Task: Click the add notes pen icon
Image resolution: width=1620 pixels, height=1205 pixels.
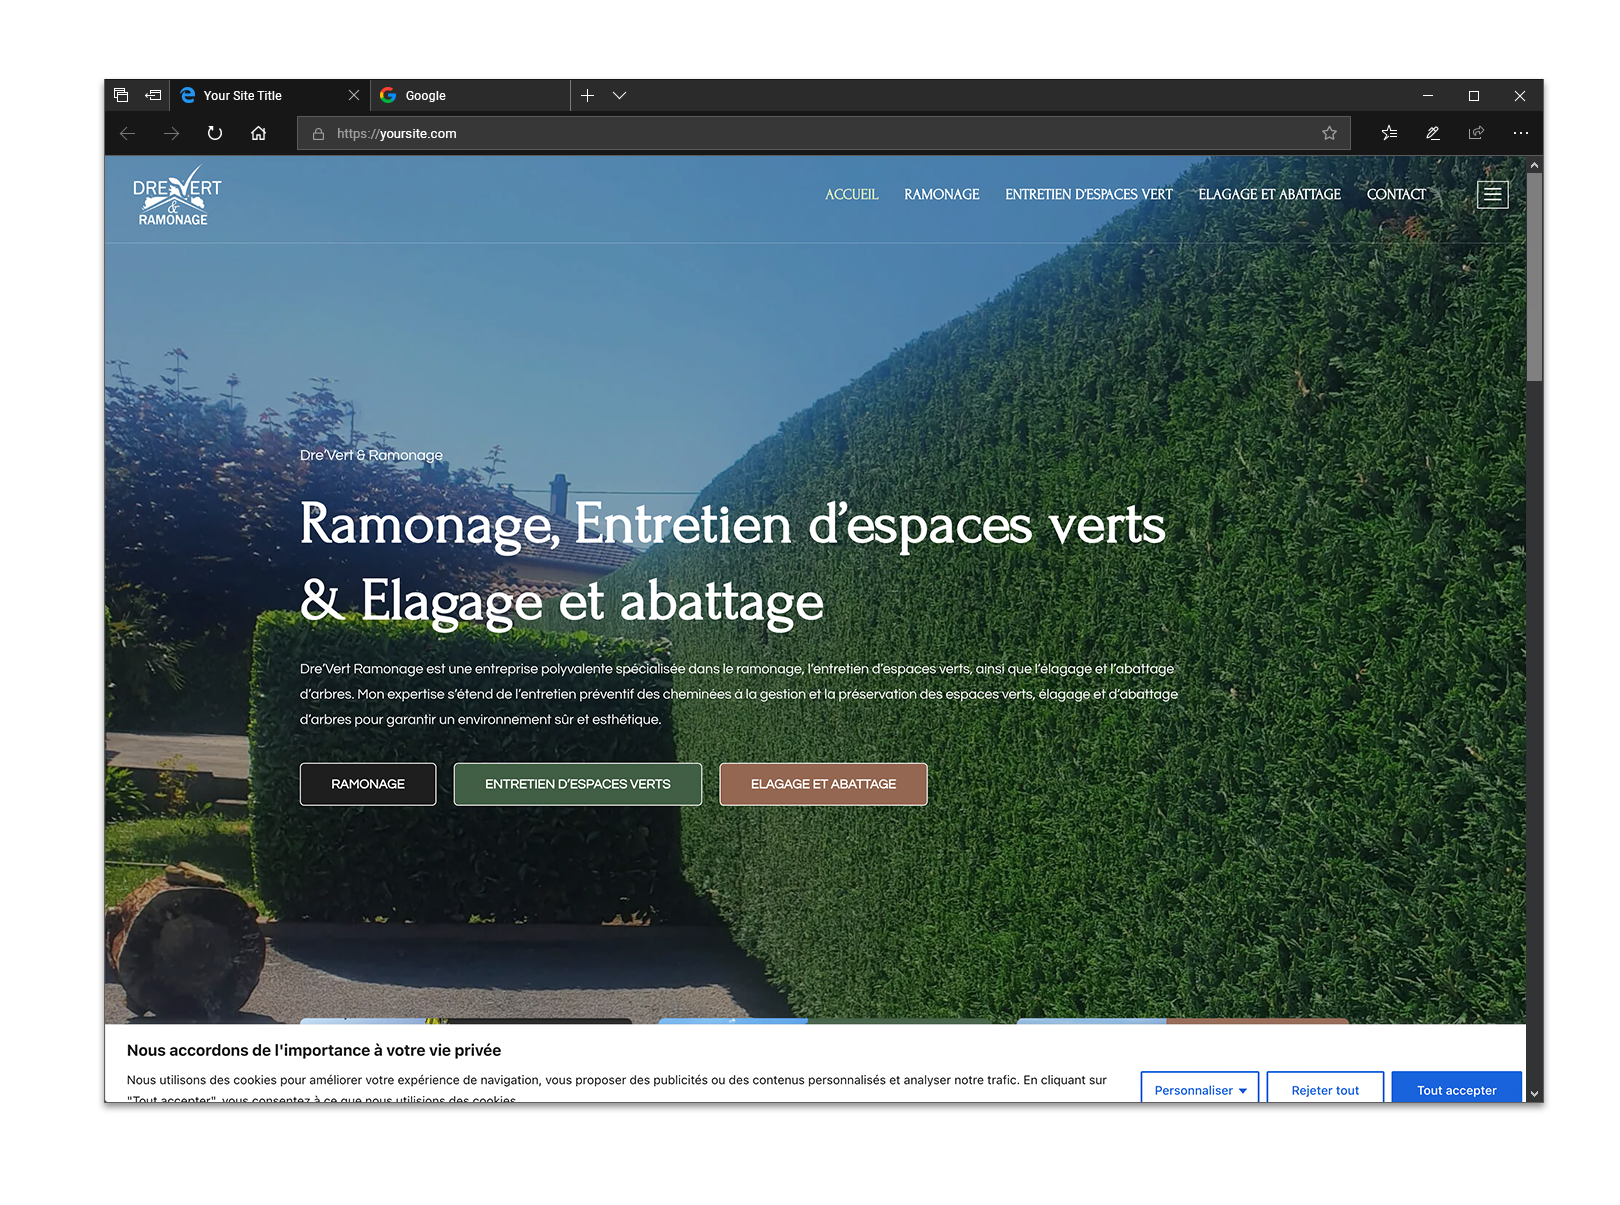Action: pyautogui.click(x=1433, y=133)
